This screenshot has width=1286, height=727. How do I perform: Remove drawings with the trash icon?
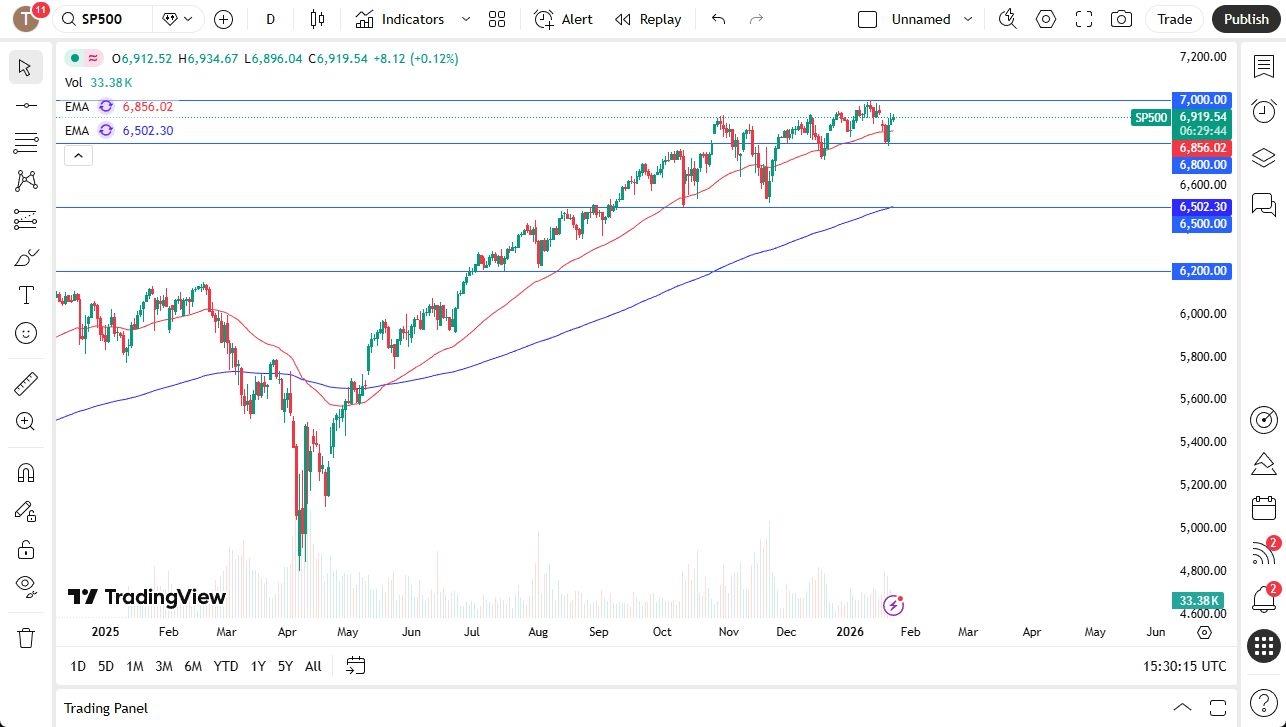tap(26, 637)
